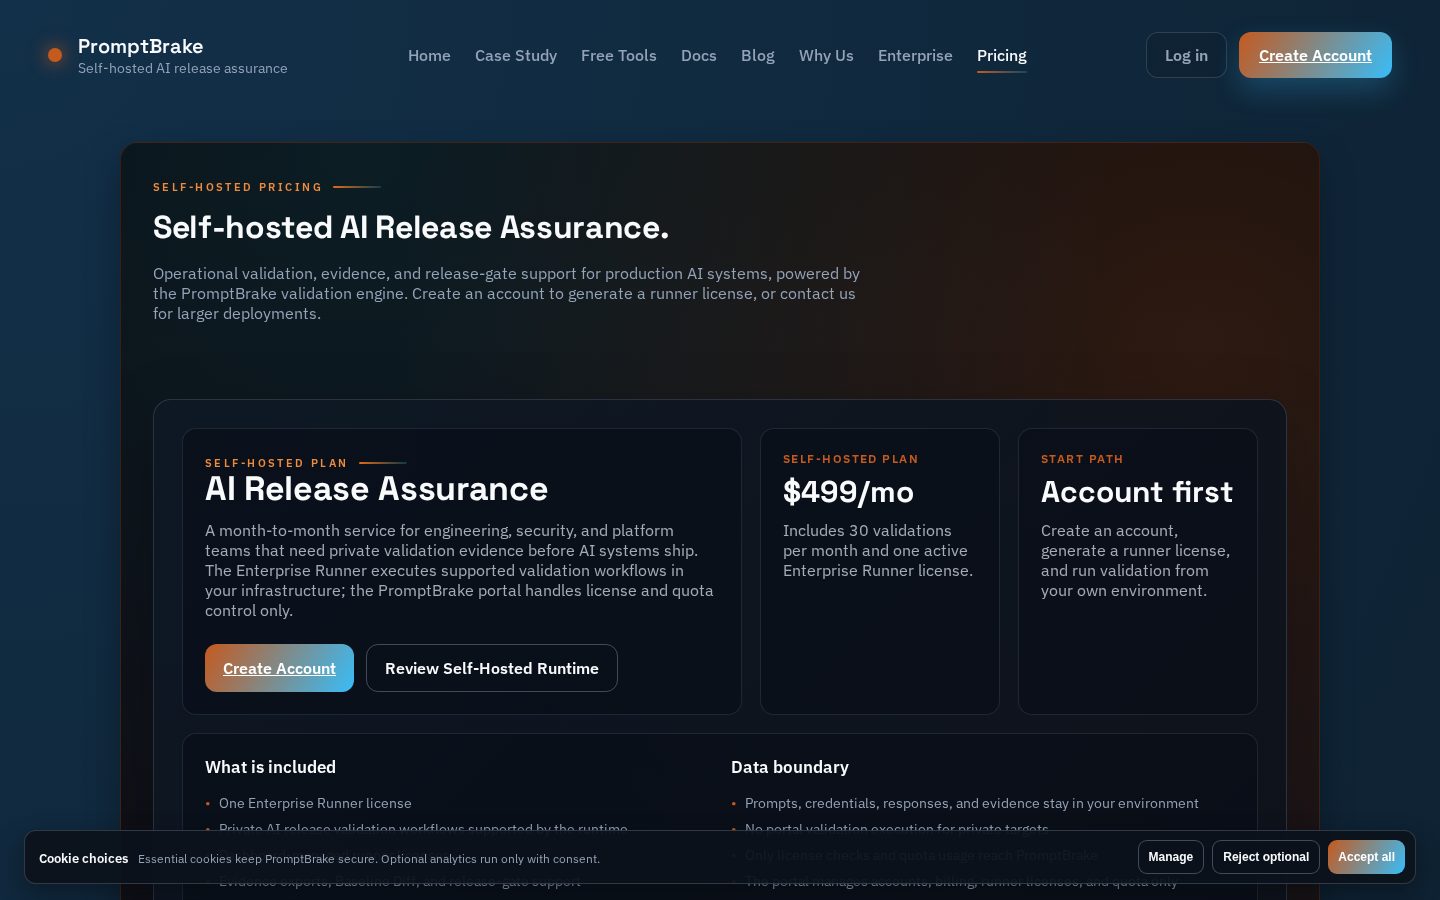Open the PromptBrake brand name link

[x=140, y=46]
